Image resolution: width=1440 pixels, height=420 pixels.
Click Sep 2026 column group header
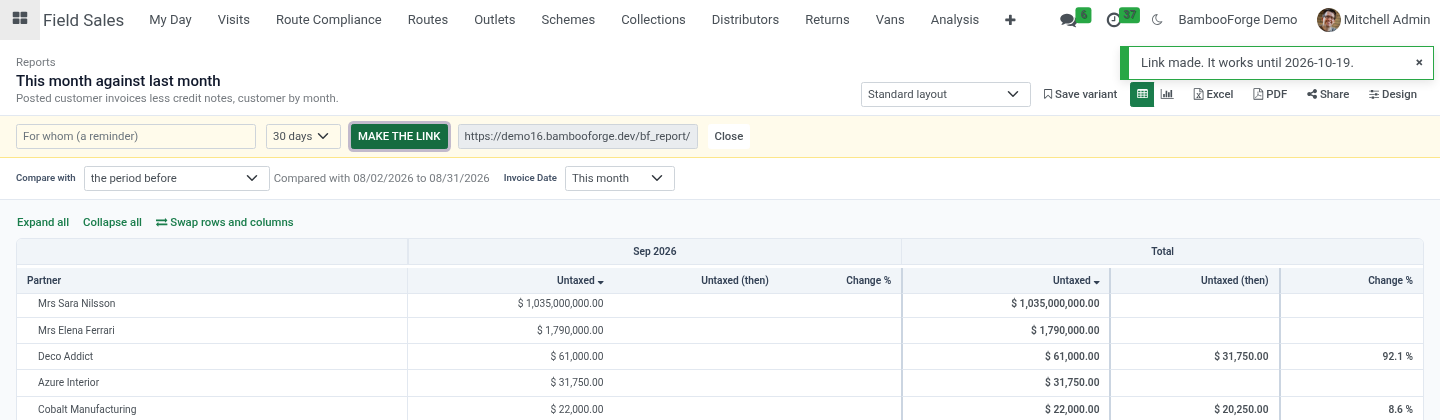click(655, 252)
